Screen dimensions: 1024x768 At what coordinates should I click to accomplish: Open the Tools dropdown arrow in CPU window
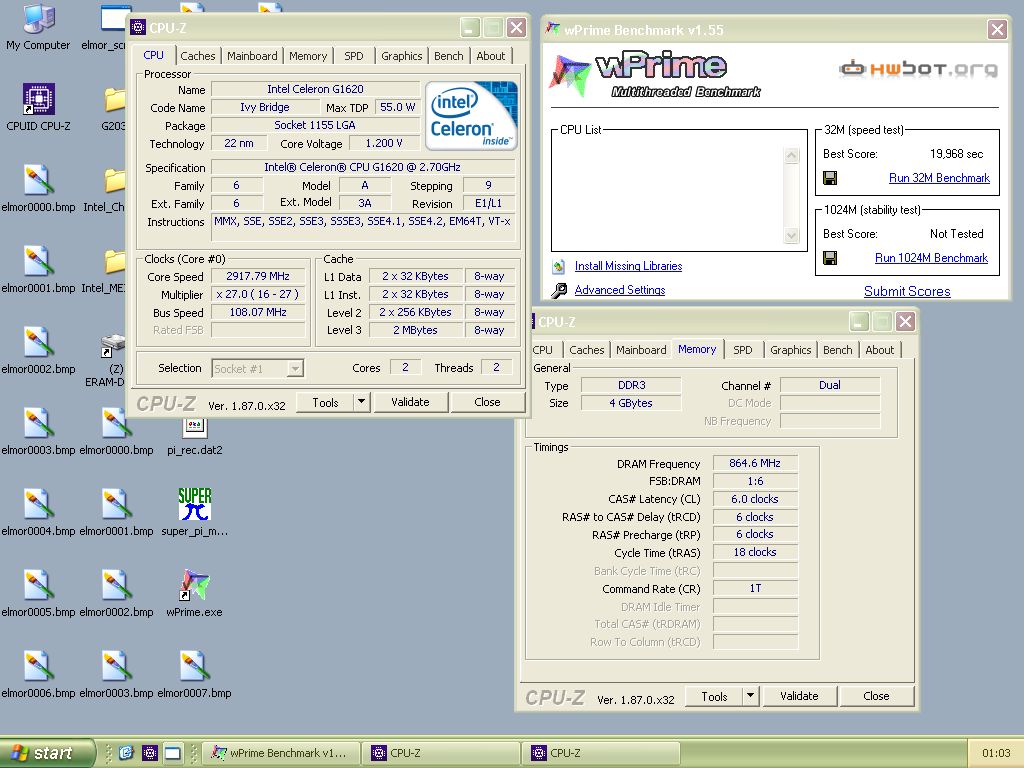point(361,402)
